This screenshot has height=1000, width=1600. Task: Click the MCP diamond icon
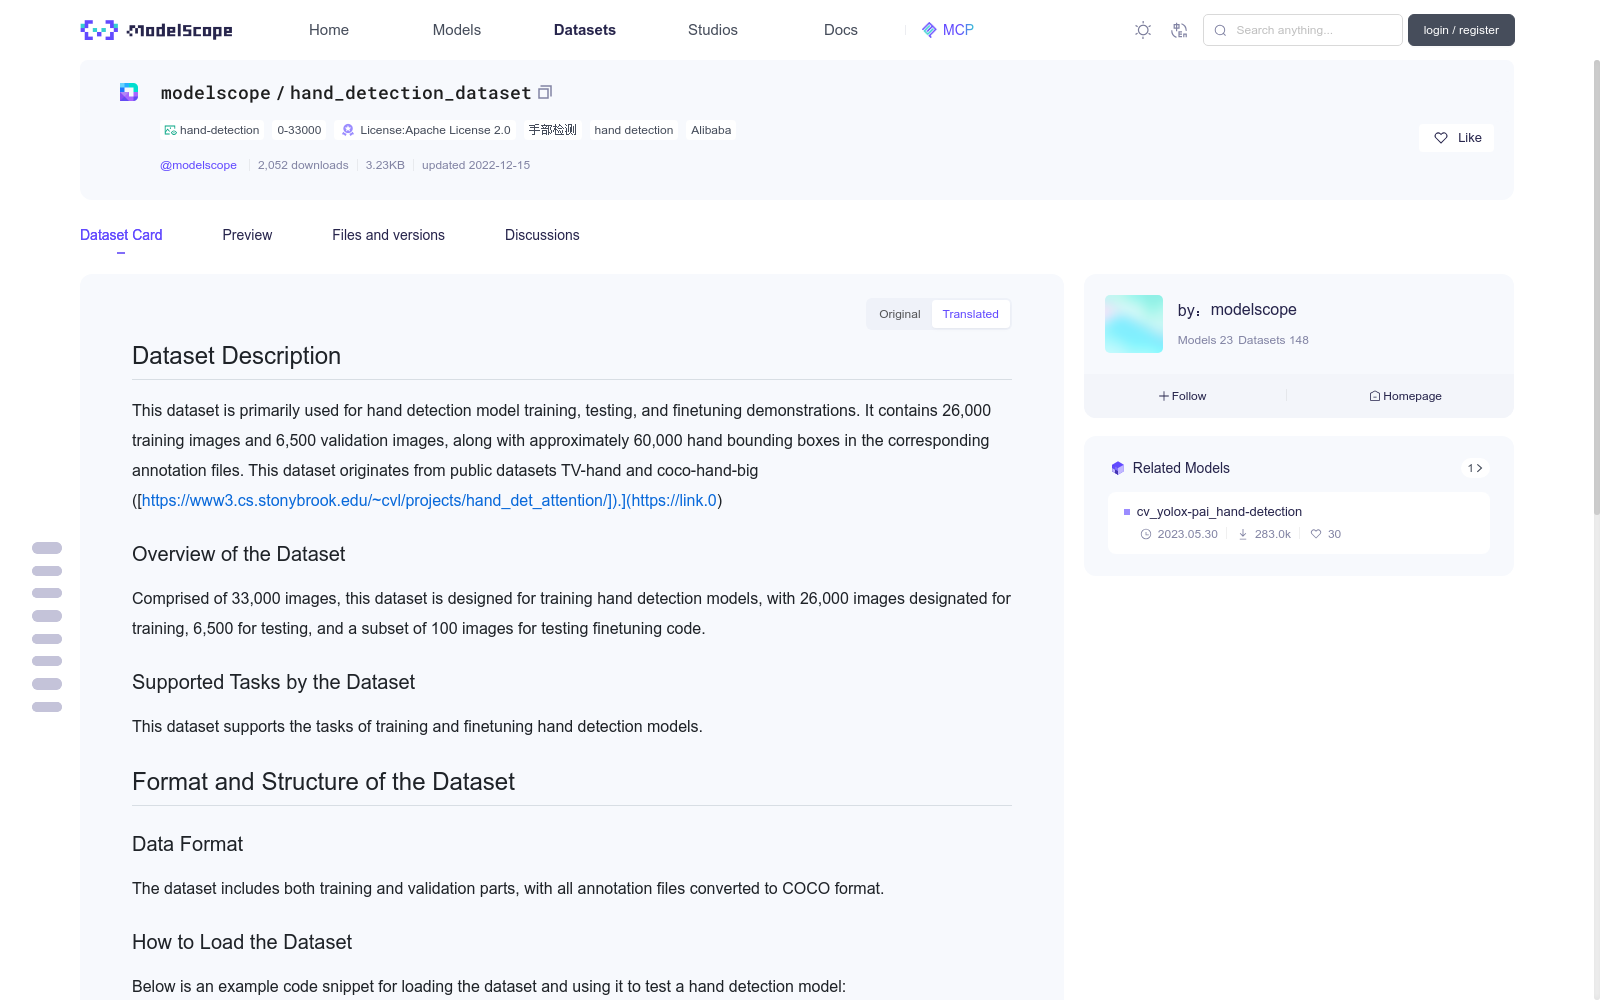(929, 30)
